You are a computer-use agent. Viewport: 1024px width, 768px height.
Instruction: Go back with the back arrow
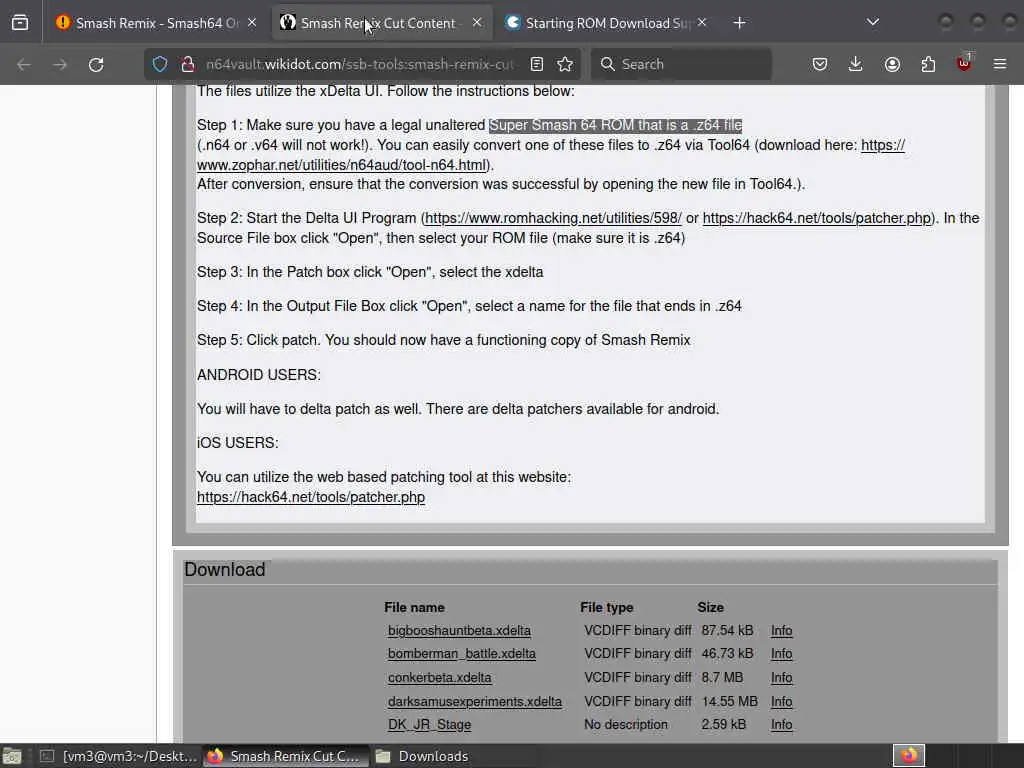24,64
